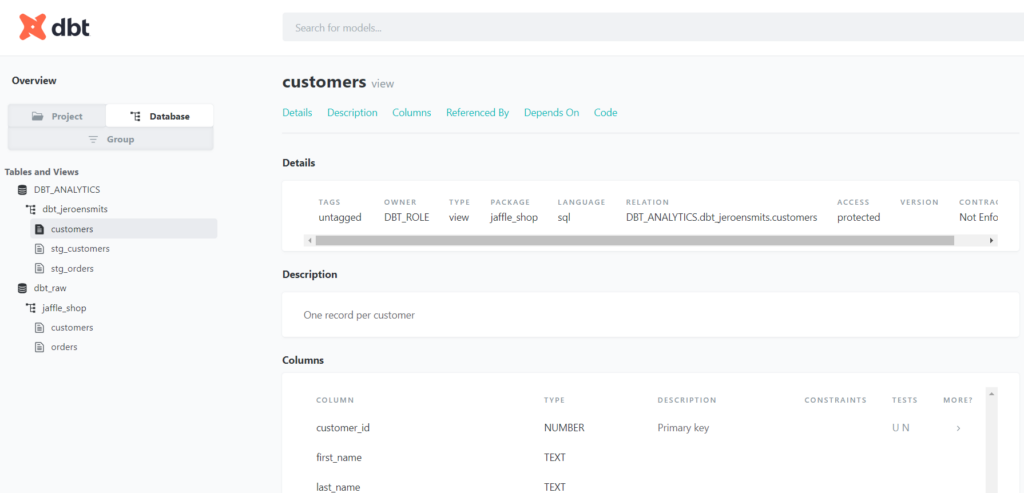Click the customer_id column name
This screenshot has height=493, width=1024.
pyautogui.click(x=344, y=428)
